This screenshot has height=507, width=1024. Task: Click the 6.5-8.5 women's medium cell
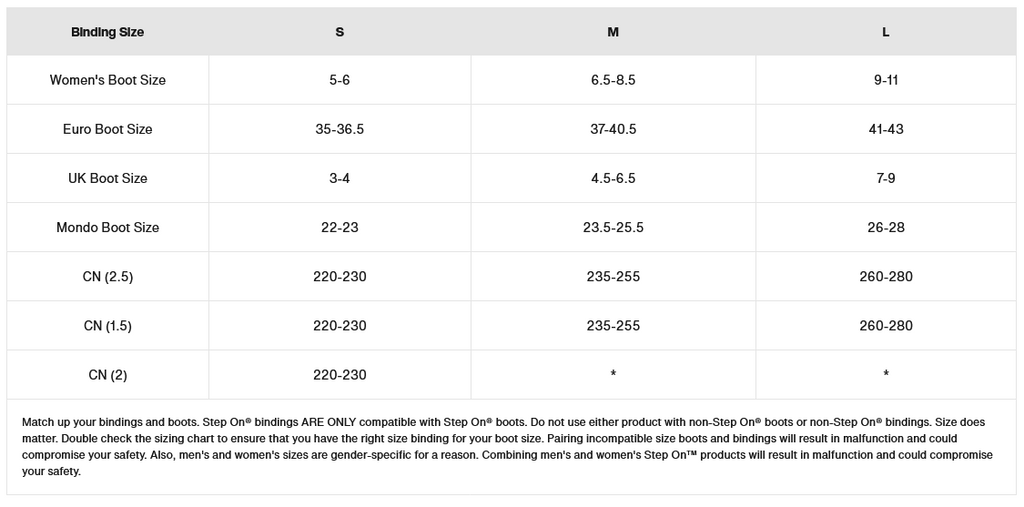click(x=613, y=80)
